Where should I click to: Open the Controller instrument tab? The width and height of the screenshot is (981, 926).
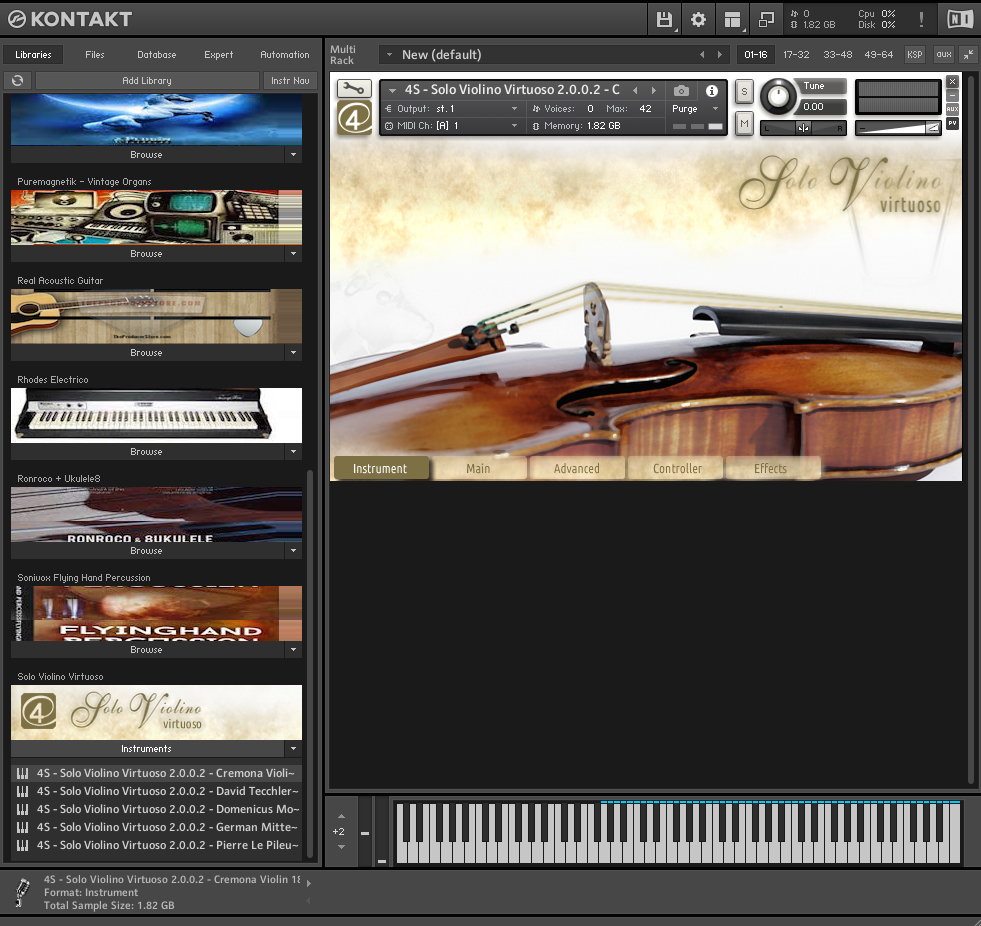[x=677, y=469]
